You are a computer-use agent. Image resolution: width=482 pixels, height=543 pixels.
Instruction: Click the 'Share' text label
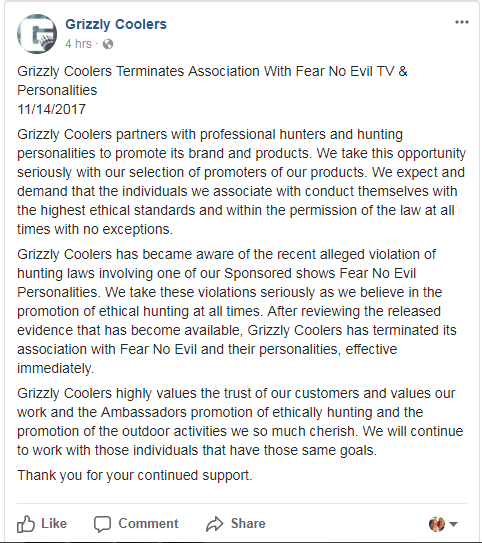click(x=248, y=523)
